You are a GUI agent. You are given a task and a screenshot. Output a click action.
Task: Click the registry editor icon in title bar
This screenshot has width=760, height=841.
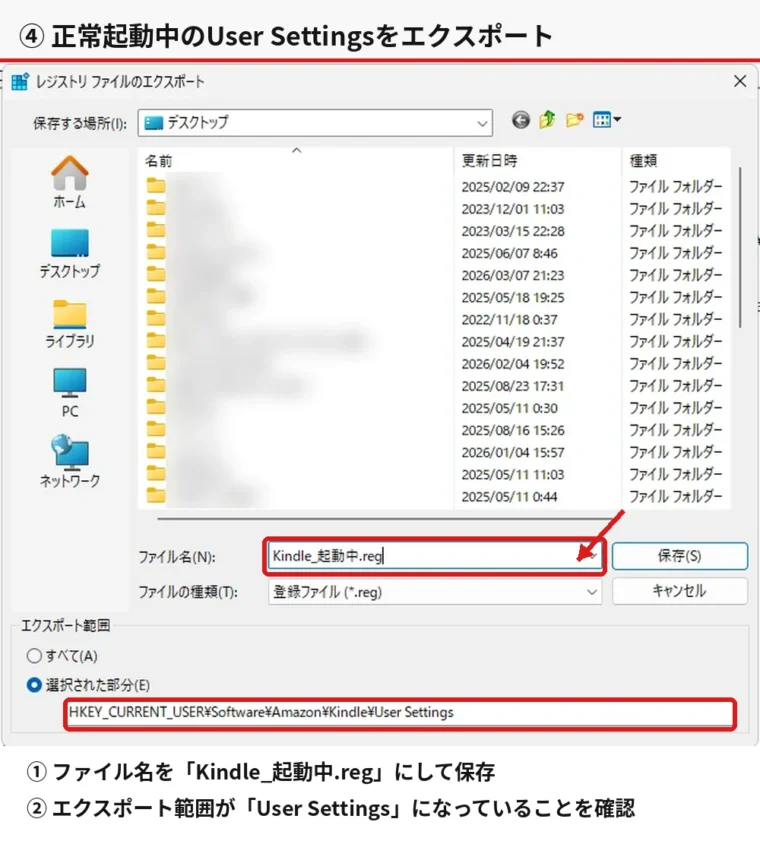[20, 82]
